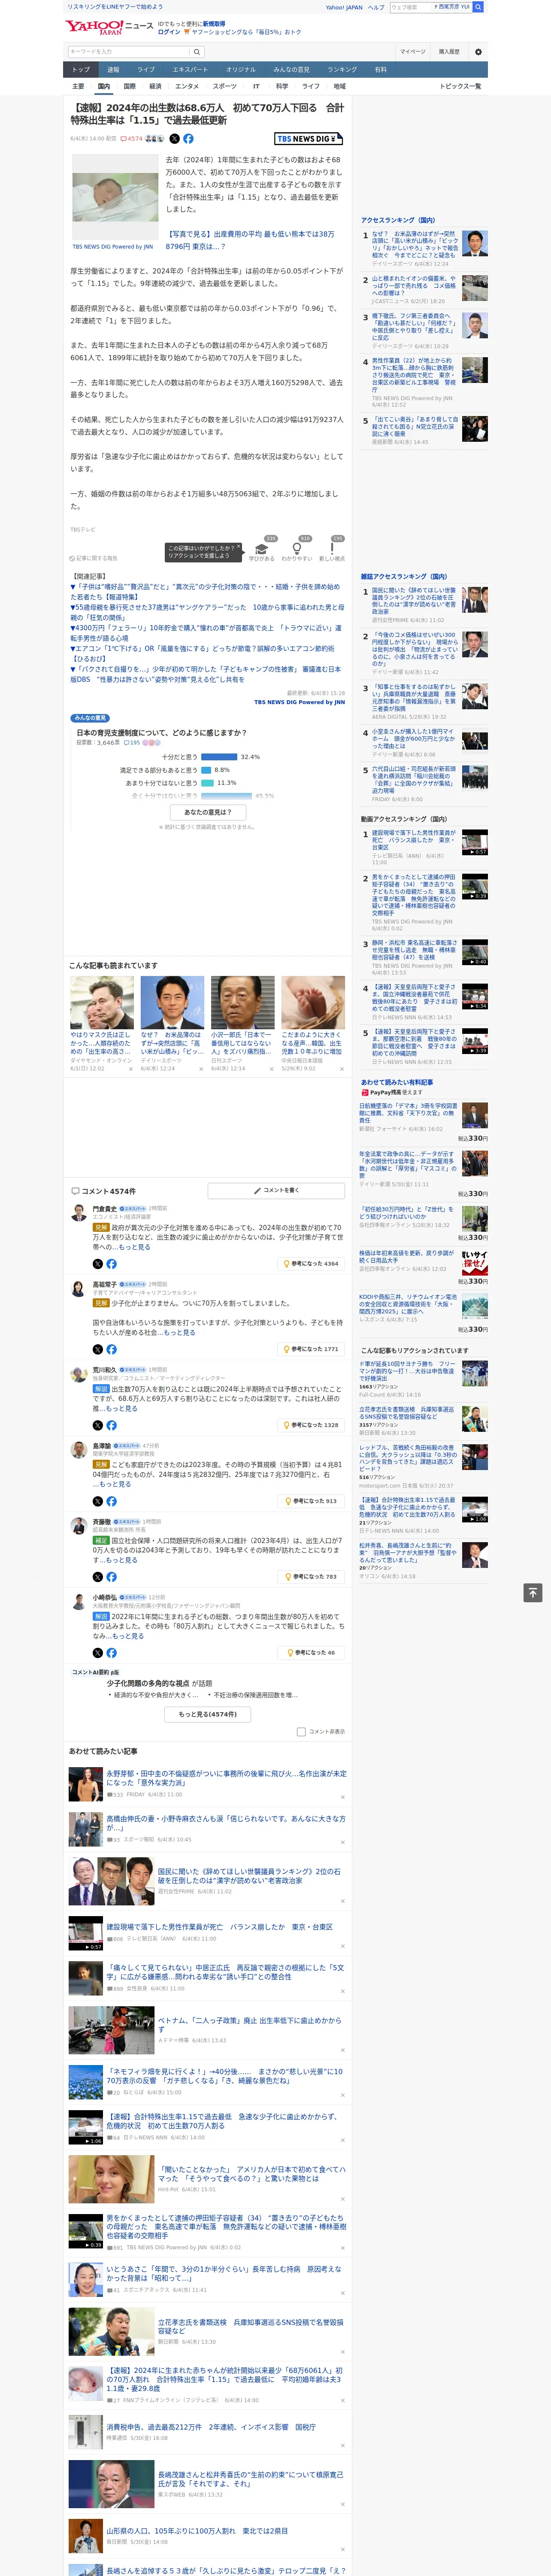551x2576 pixels.
Task: Click the comment count 4574 bubble near date
Action: click(132, 139)
